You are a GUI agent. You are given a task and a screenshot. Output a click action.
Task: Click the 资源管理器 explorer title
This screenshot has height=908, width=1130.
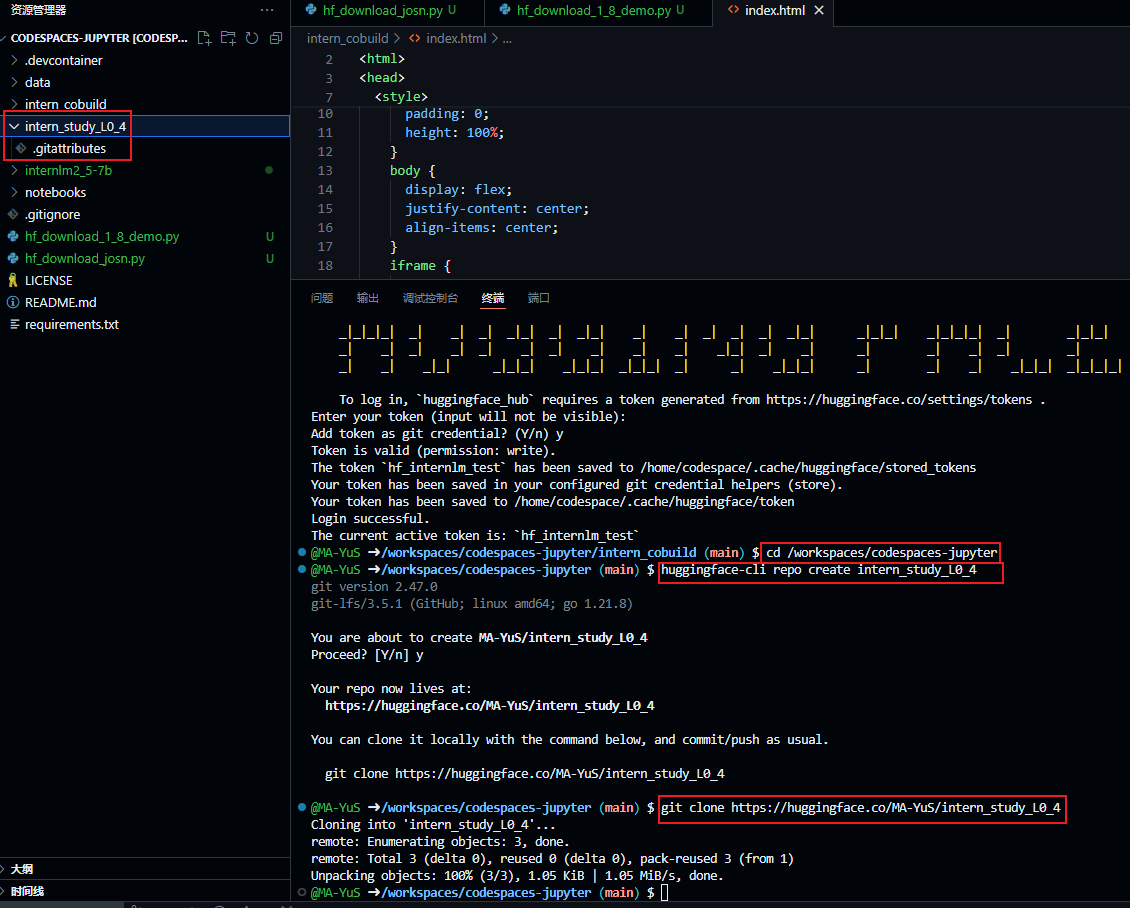coord(38,10)
